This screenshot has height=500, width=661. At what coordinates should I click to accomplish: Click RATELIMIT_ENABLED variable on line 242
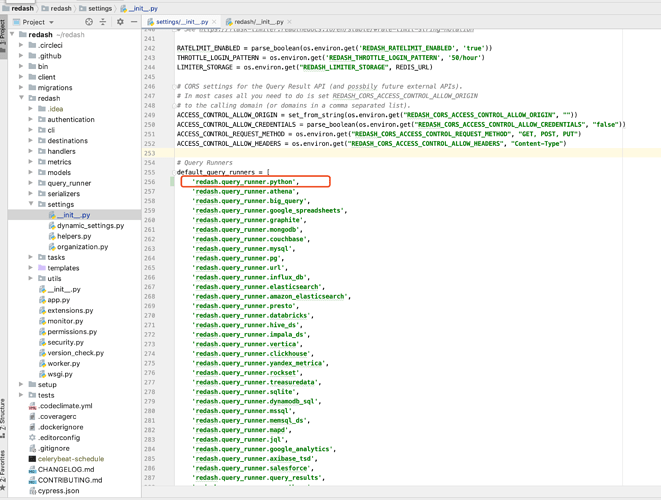coord(208,48)
